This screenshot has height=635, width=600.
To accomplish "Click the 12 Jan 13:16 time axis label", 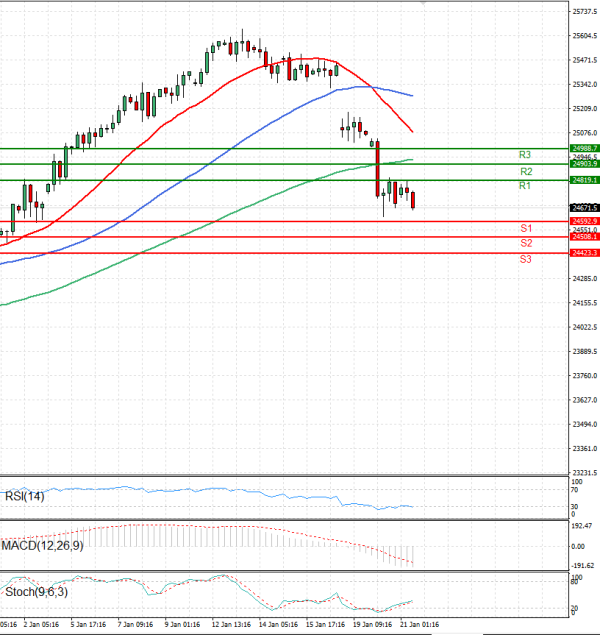I will (x=234, y=625).
